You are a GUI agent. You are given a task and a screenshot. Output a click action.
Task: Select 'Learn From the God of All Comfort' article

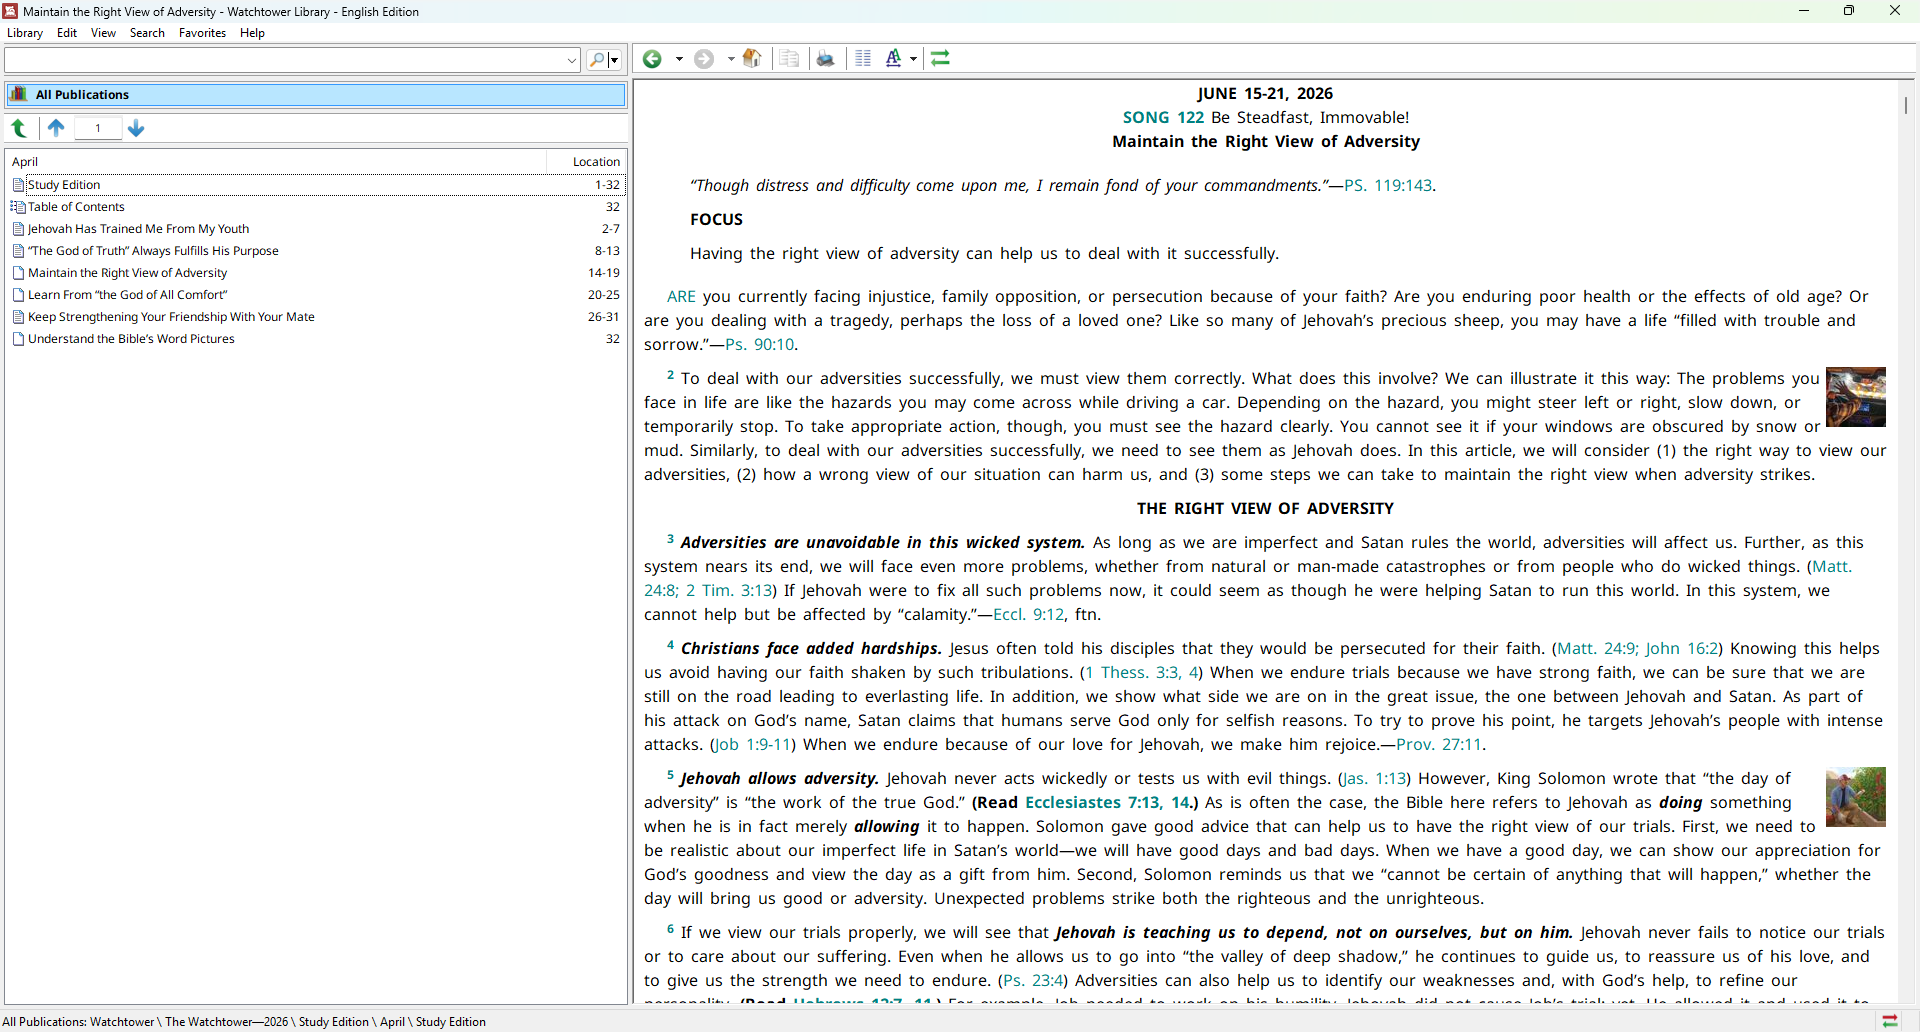[x=128, y=295]
